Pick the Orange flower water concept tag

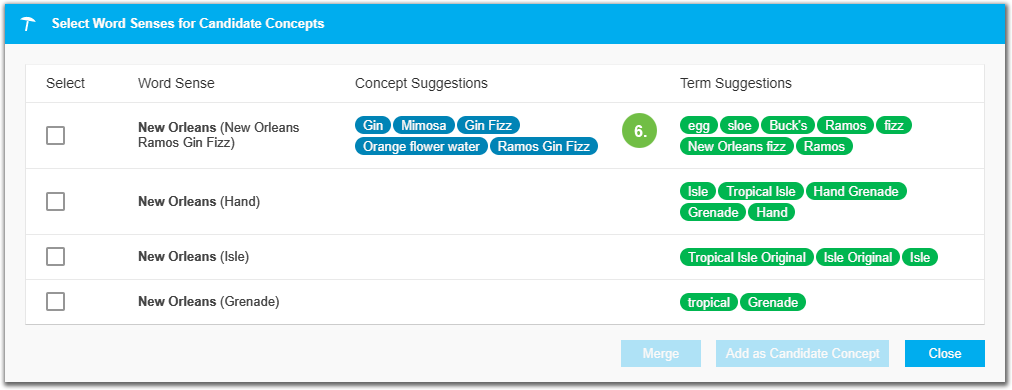(421, 147)
